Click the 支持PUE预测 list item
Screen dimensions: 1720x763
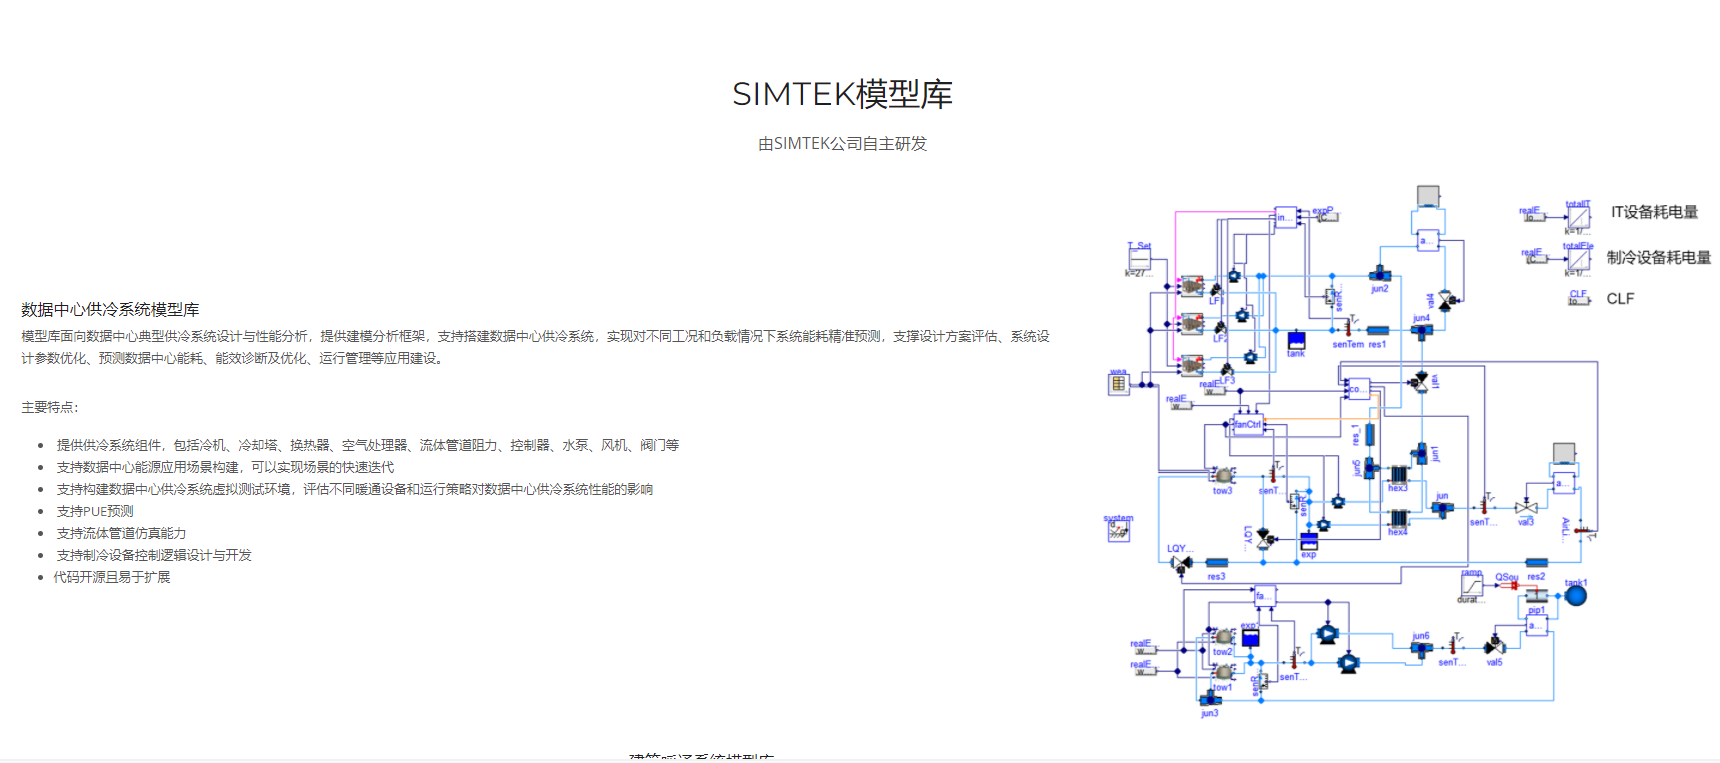[x=95, y=511]
